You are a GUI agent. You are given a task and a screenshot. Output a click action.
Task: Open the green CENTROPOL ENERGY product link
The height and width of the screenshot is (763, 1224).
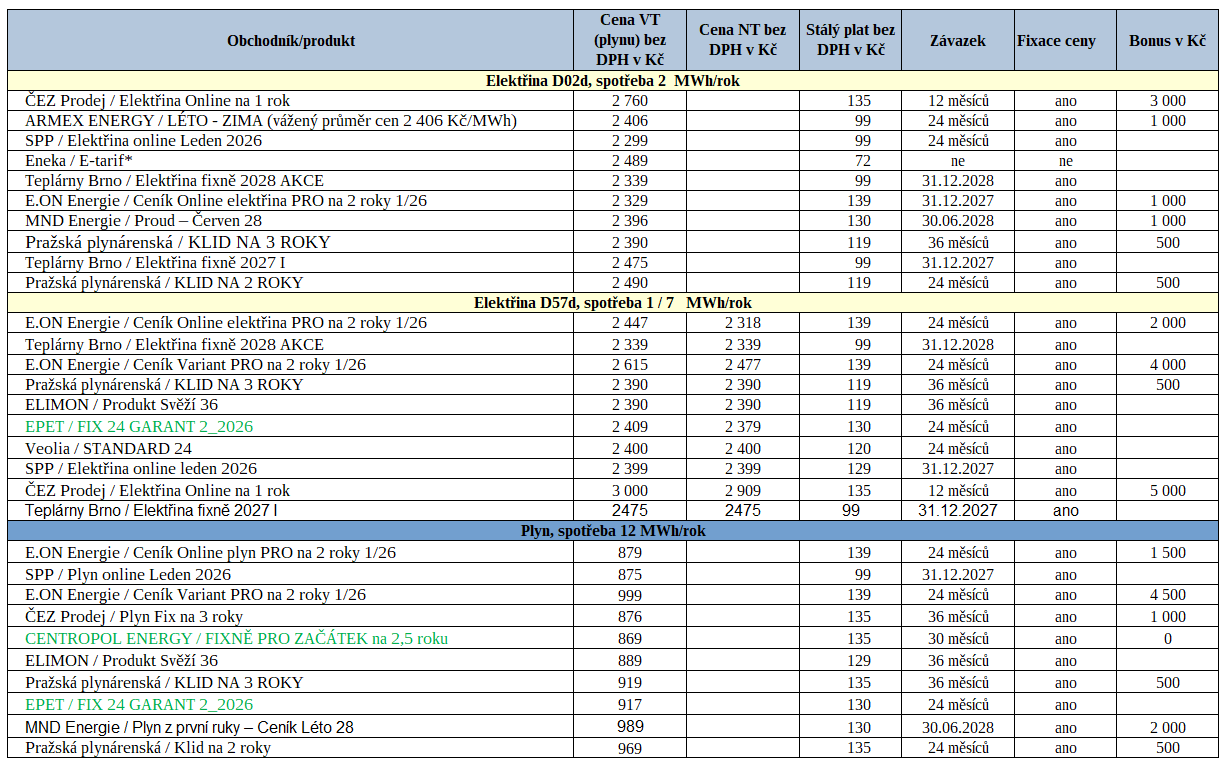click(x=236, y=639)
